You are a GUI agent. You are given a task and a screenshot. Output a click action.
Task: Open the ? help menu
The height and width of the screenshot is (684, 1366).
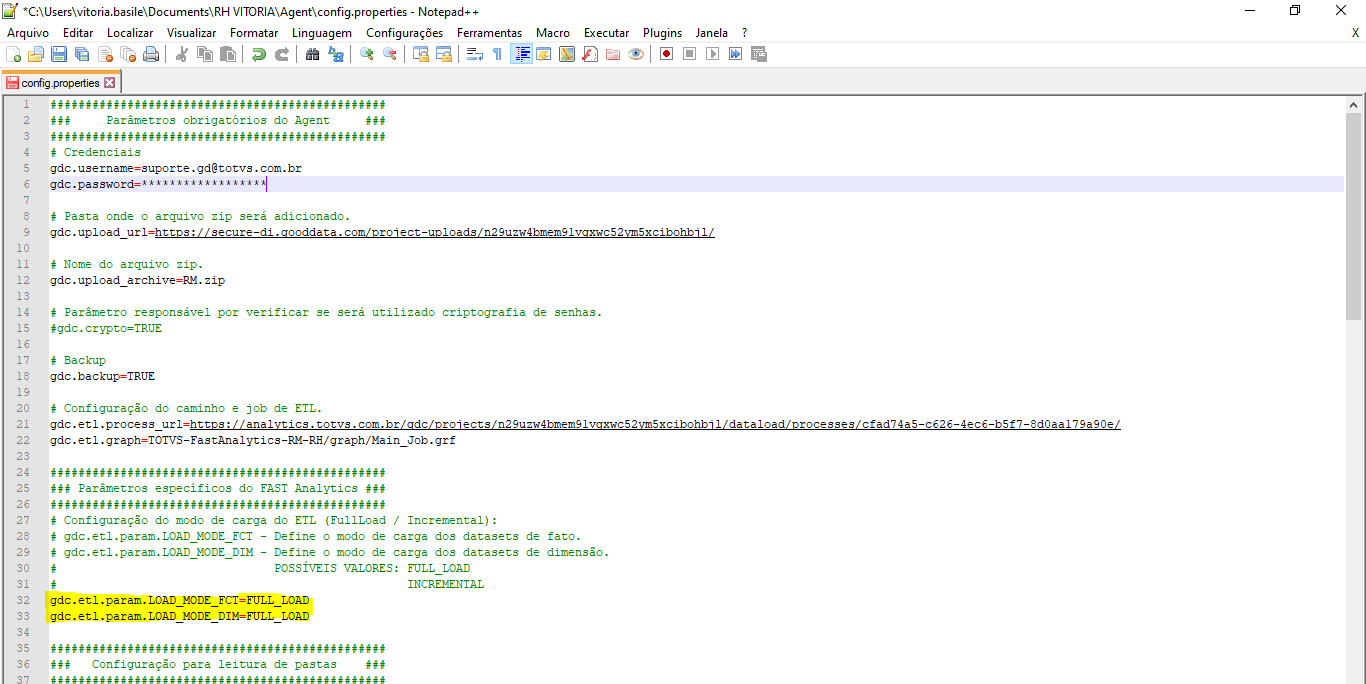pos(744,33)
